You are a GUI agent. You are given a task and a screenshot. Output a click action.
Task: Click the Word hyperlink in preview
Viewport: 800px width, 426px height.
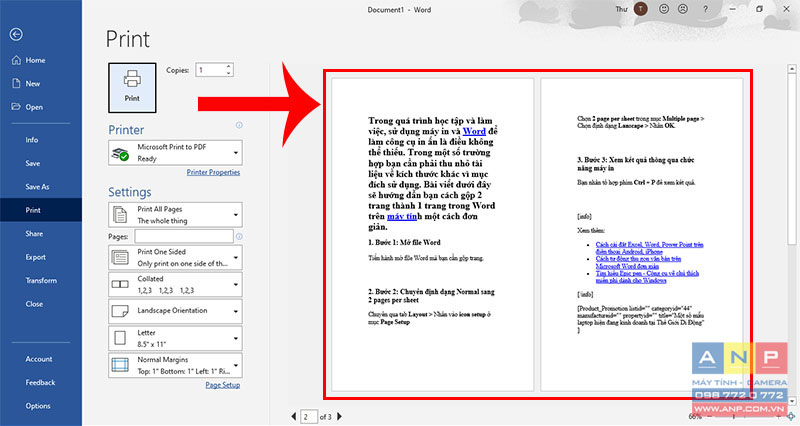pyautogui.click(x=474, y=131)
